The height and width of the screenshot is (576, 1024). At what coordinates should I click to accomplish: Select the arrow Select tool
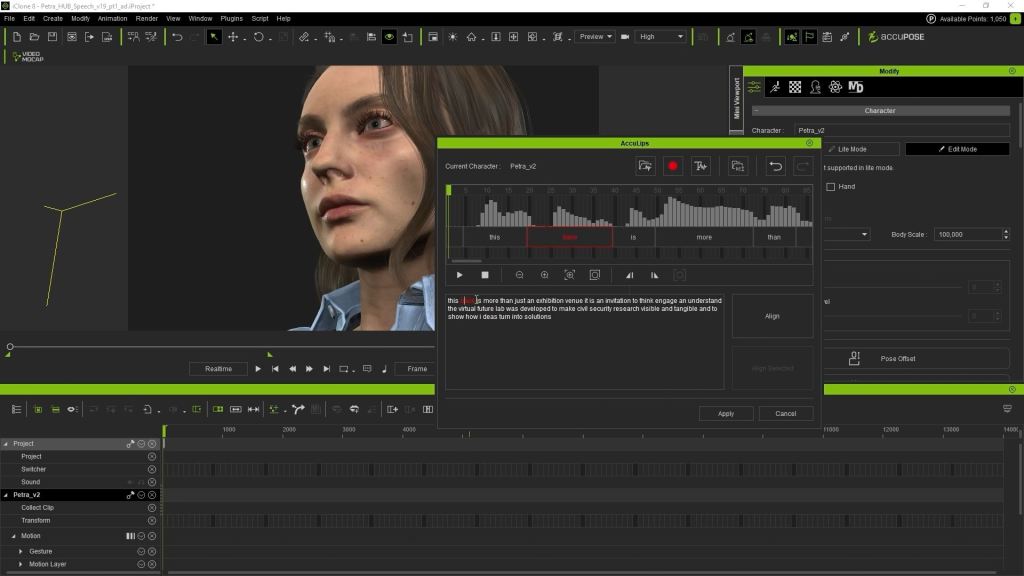coord(214,37)
